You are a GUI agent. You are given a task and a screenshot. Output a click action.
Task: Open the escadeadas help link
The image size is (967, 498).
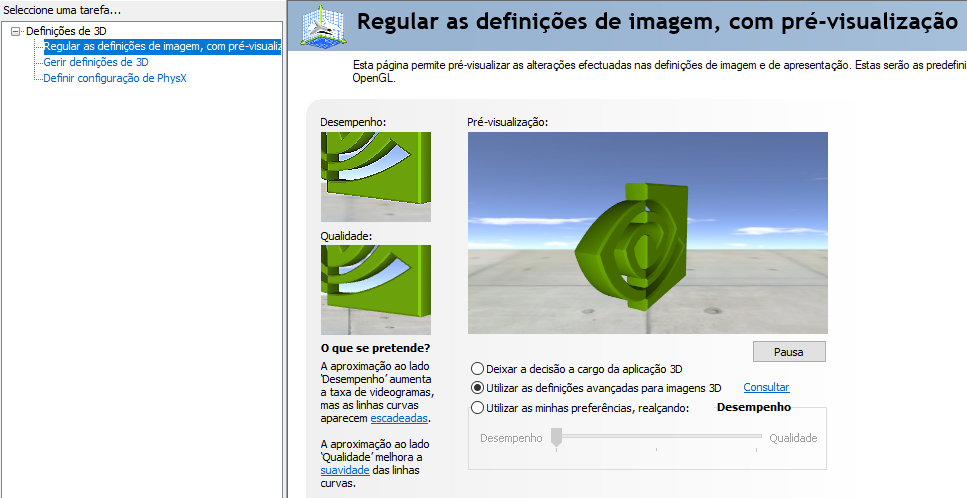pyautogui.click(x=399, y=418)
